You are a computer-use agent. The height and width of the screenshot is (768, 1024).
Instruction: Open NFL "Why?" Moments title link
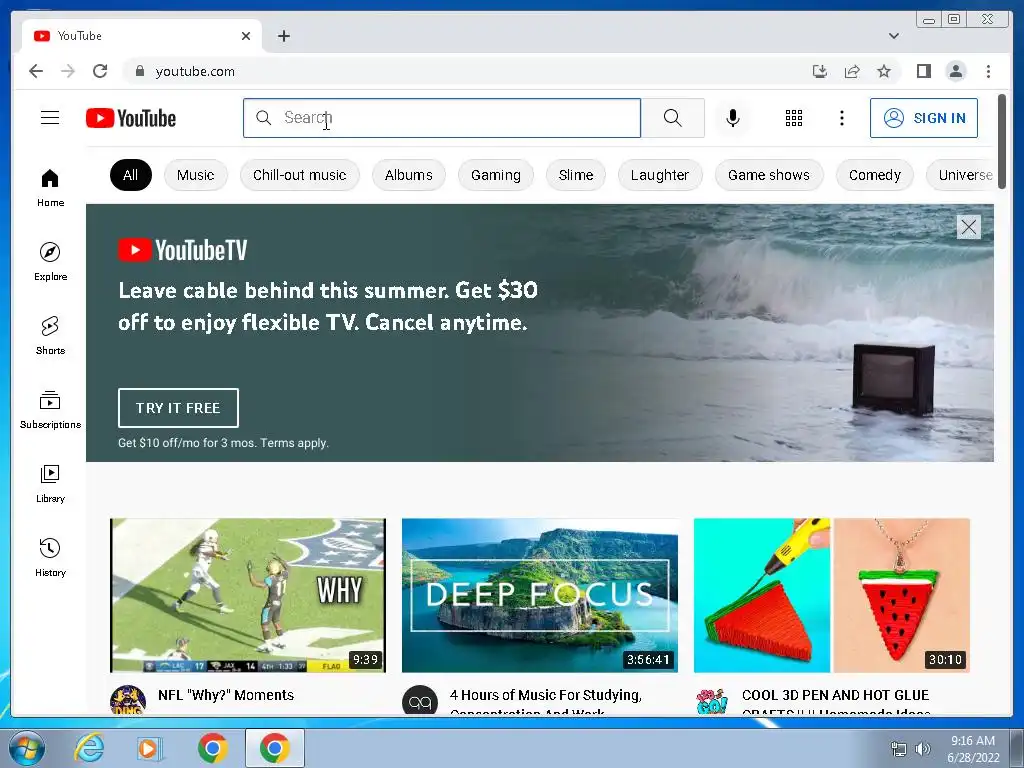point(226,695)
